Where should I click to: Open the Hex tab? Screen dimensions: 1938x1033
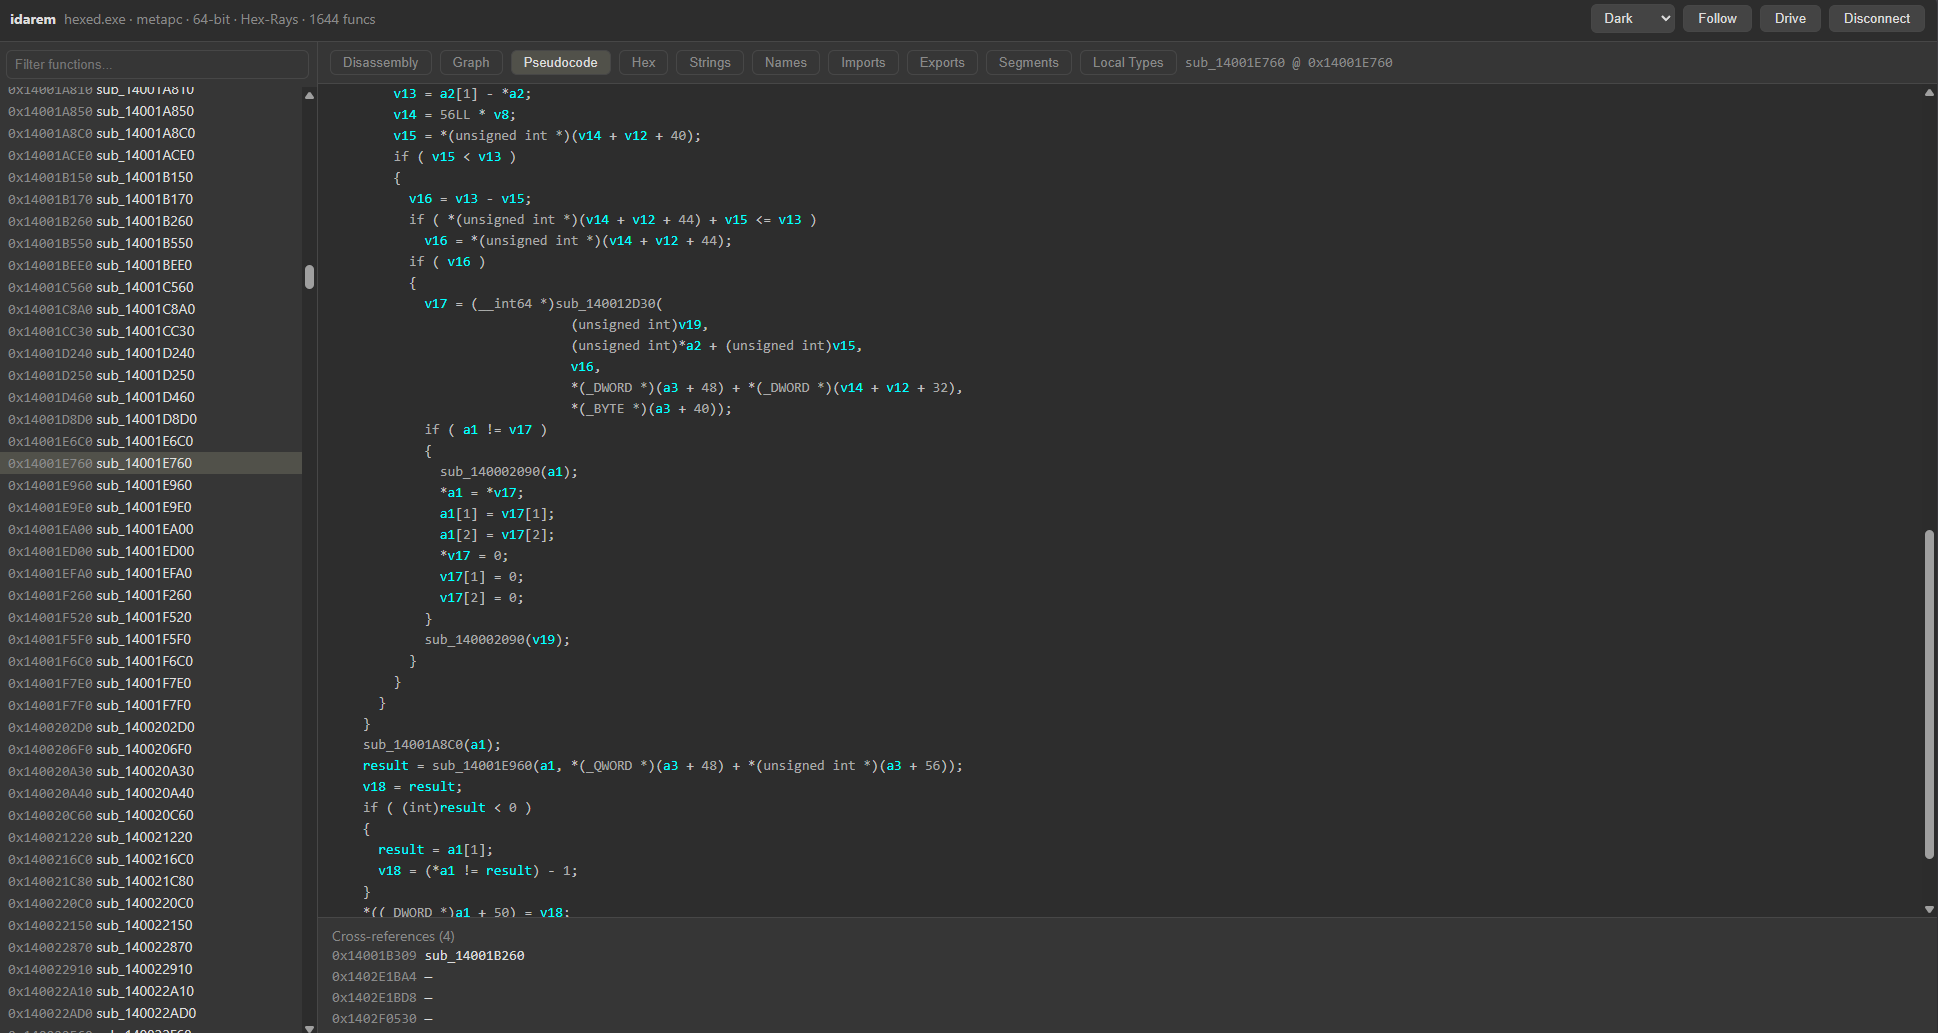coord(643,62)
